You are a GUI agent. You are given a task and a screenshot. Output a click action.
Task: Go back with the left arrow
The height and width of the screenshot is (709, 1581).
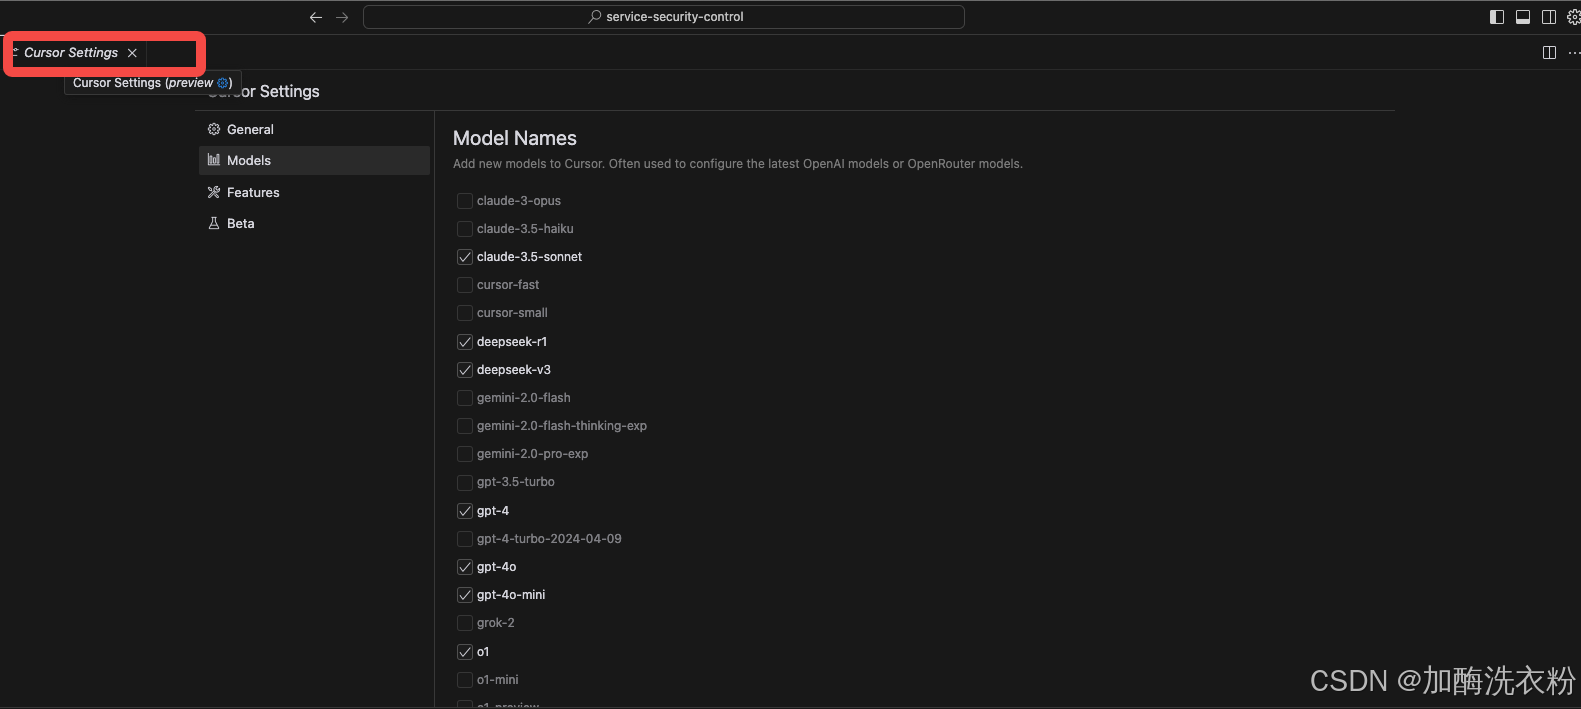click(316, 17)
